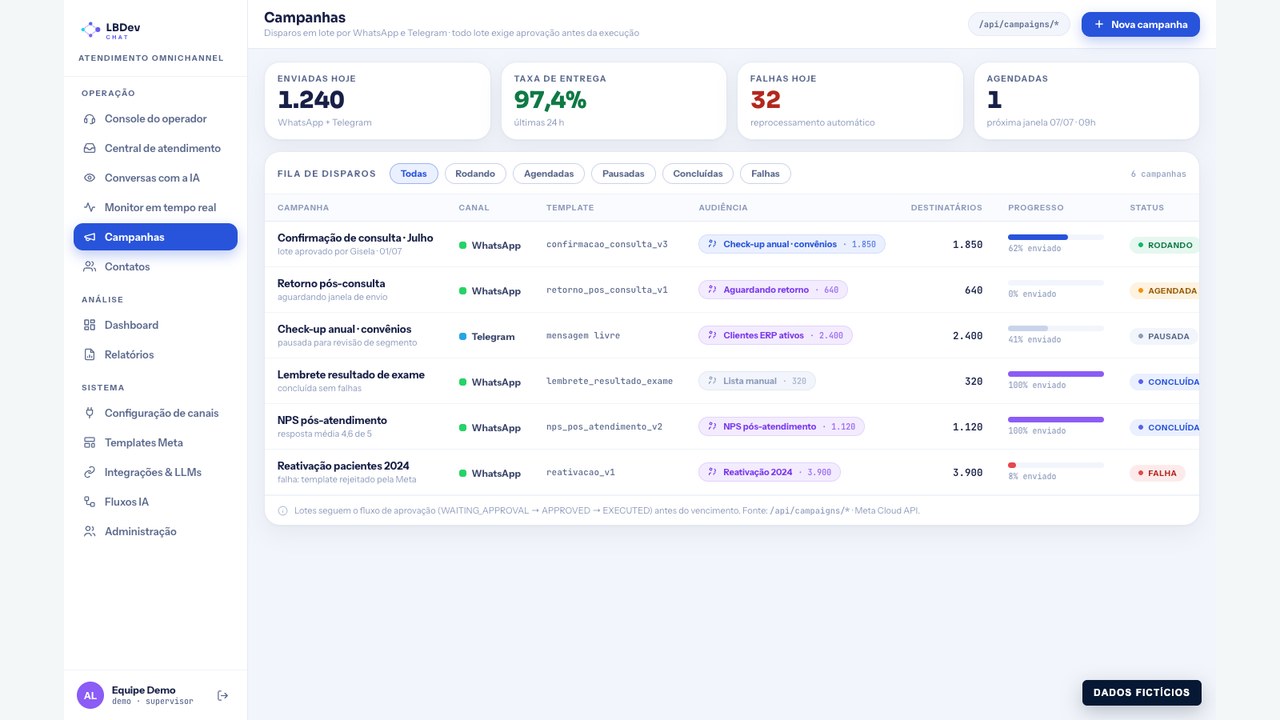Select the Todas filter chip
This screenshot has width=1280, height=720.
(x=414, y=173)
